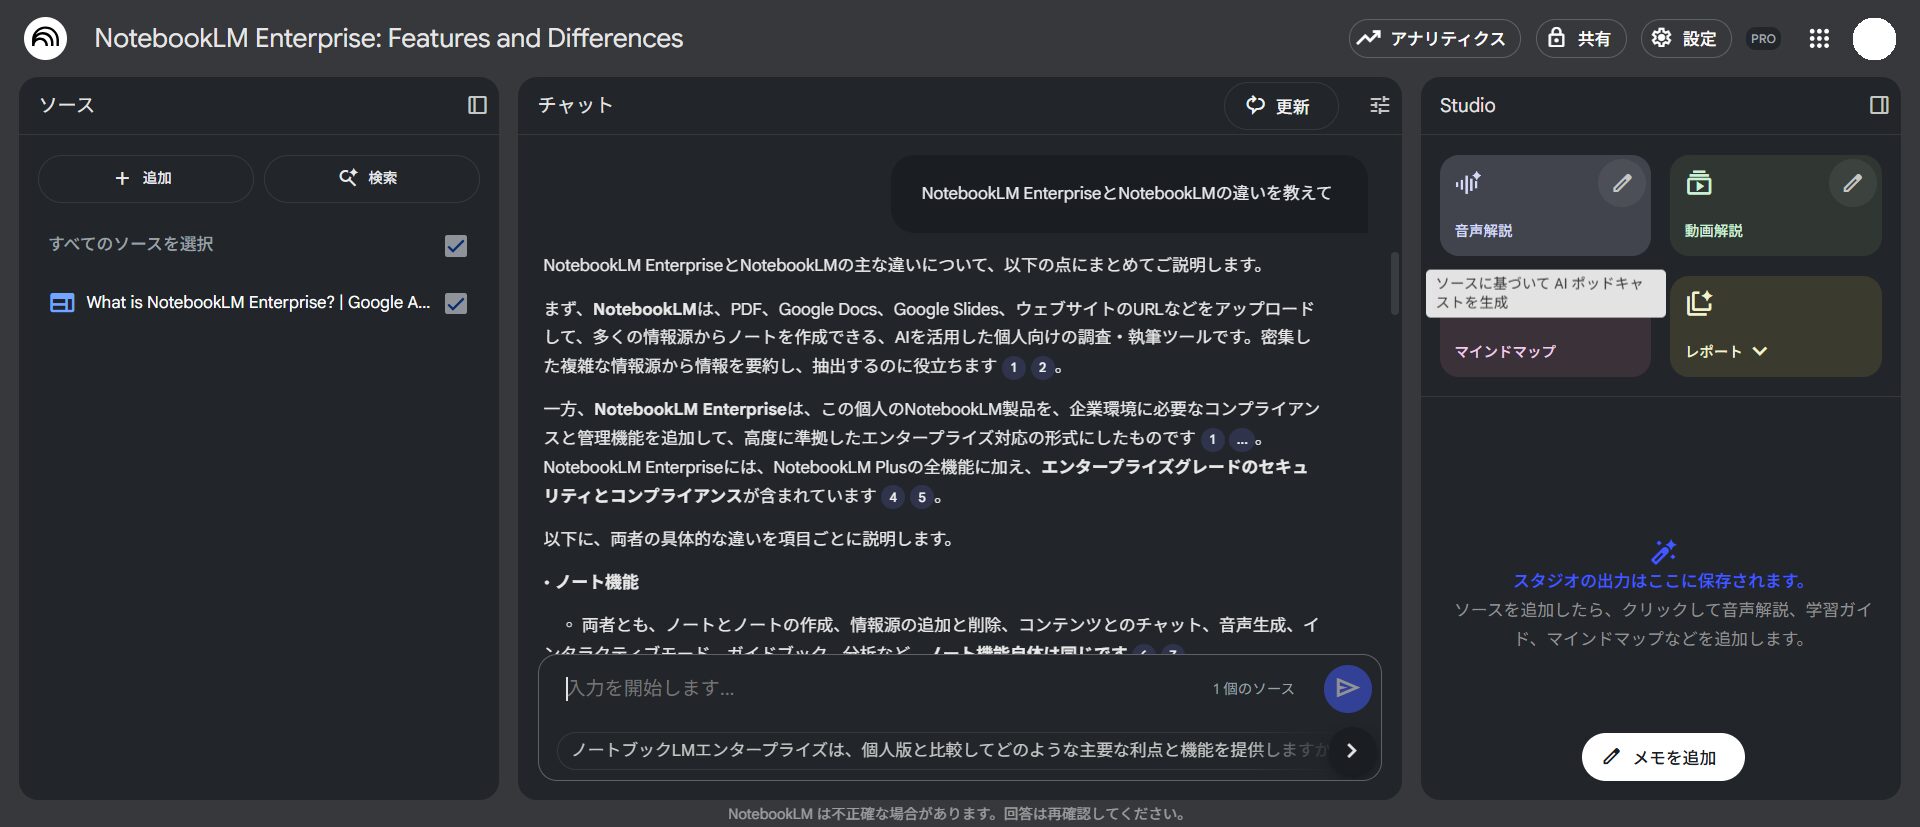Open citation 1 after 形式にしたものです
Image resolution: width=1920 pixels, height=827 pixels.
tap(1212, 439)
